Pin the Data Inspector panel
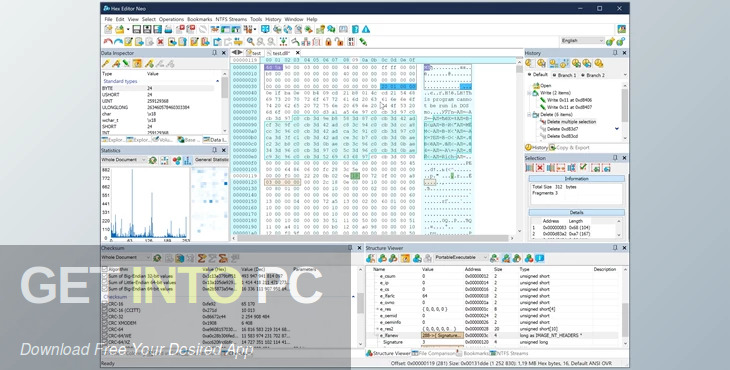Screen dimensions: 730x370 coord(215,53)
